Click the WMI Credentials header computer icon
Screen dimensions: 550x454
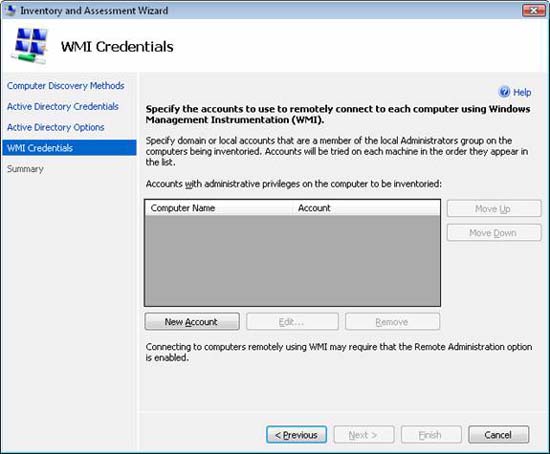coord(30,46)
